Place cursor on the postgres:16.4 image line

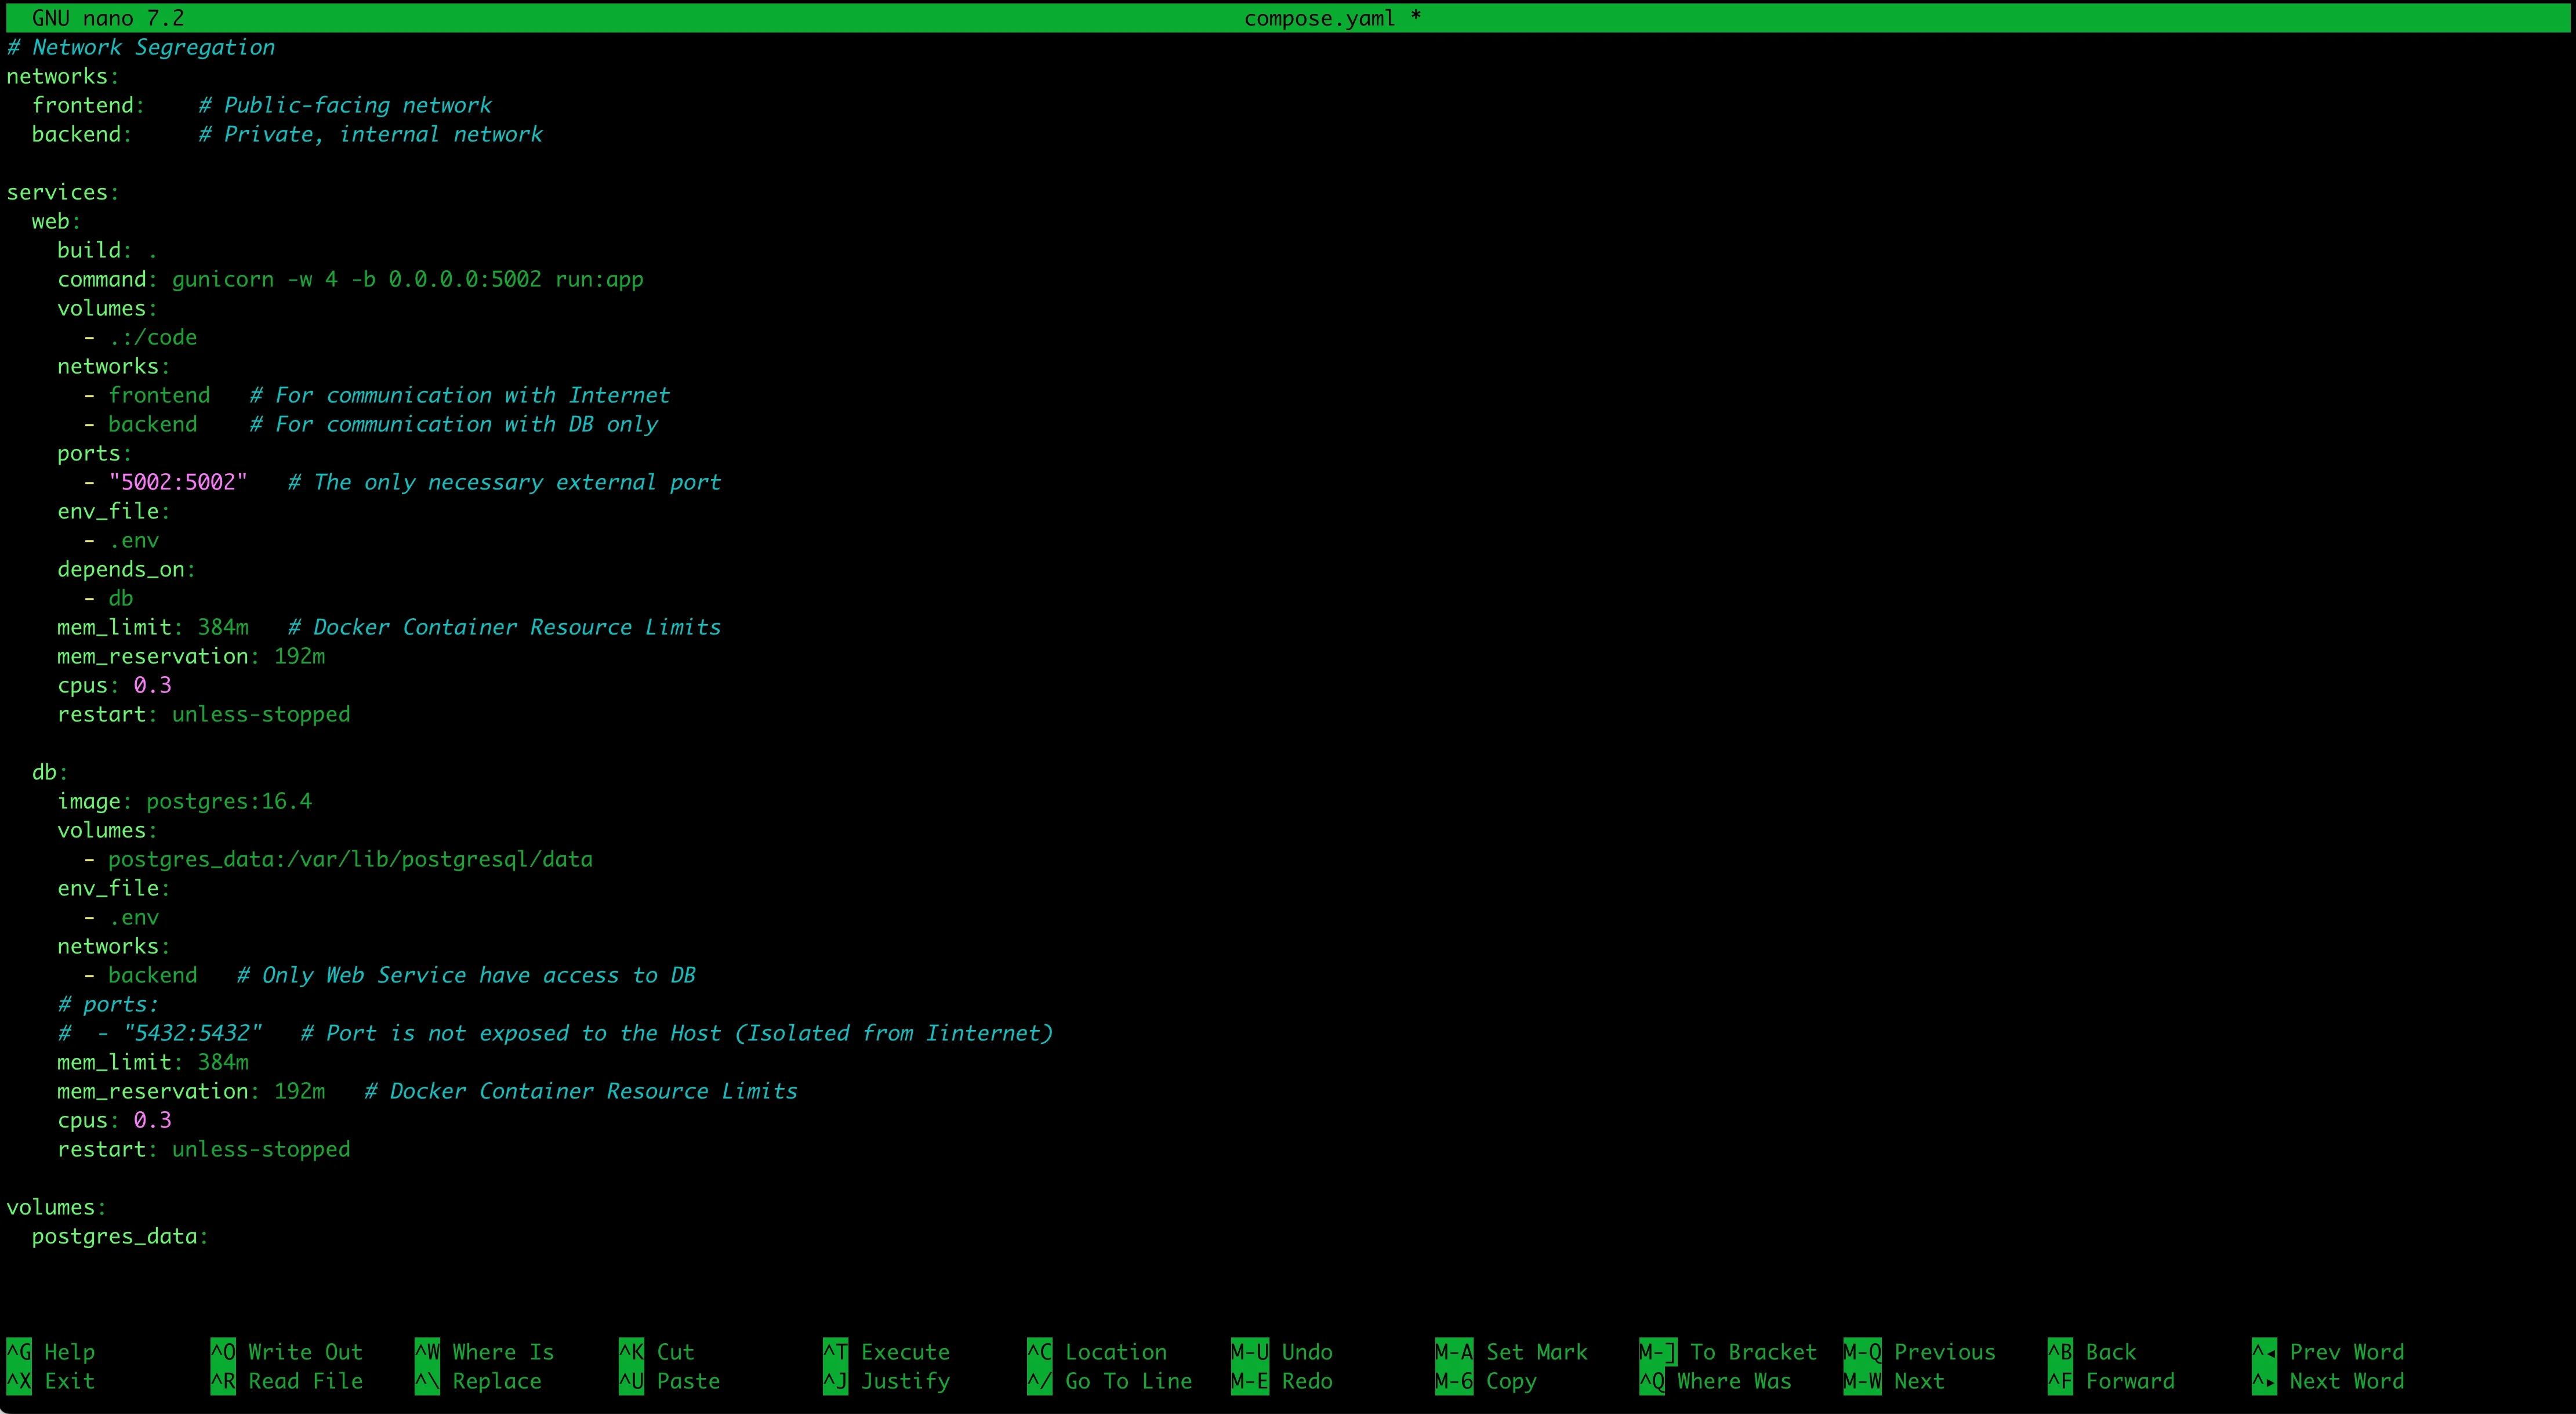coord(229,800)
